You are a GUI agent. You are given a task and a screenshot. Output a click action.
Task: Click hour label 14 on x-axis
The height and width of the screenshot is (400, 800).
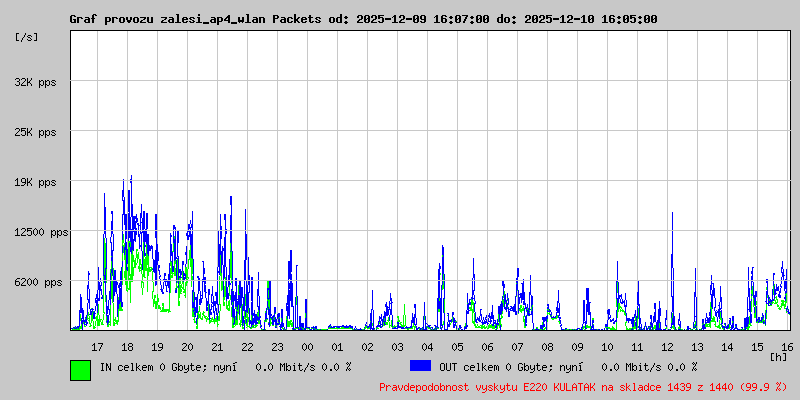pos(728,347)
